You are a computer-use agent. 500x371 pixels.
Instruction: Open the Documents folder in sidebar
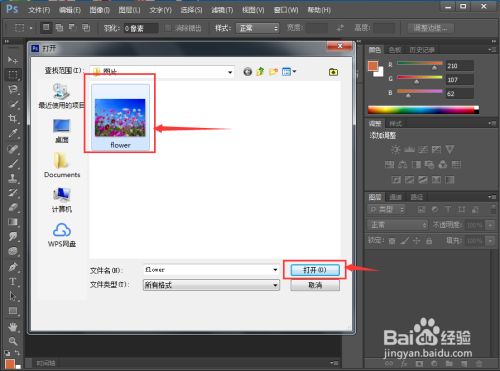(x=62, y=165)
